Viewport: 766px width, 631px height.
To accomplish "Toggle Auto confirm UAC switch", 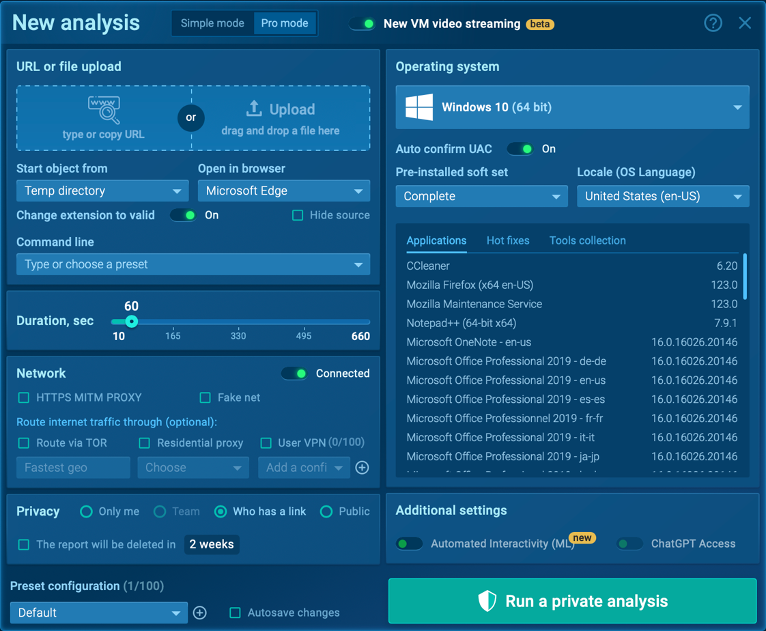I will click(520, 148).
